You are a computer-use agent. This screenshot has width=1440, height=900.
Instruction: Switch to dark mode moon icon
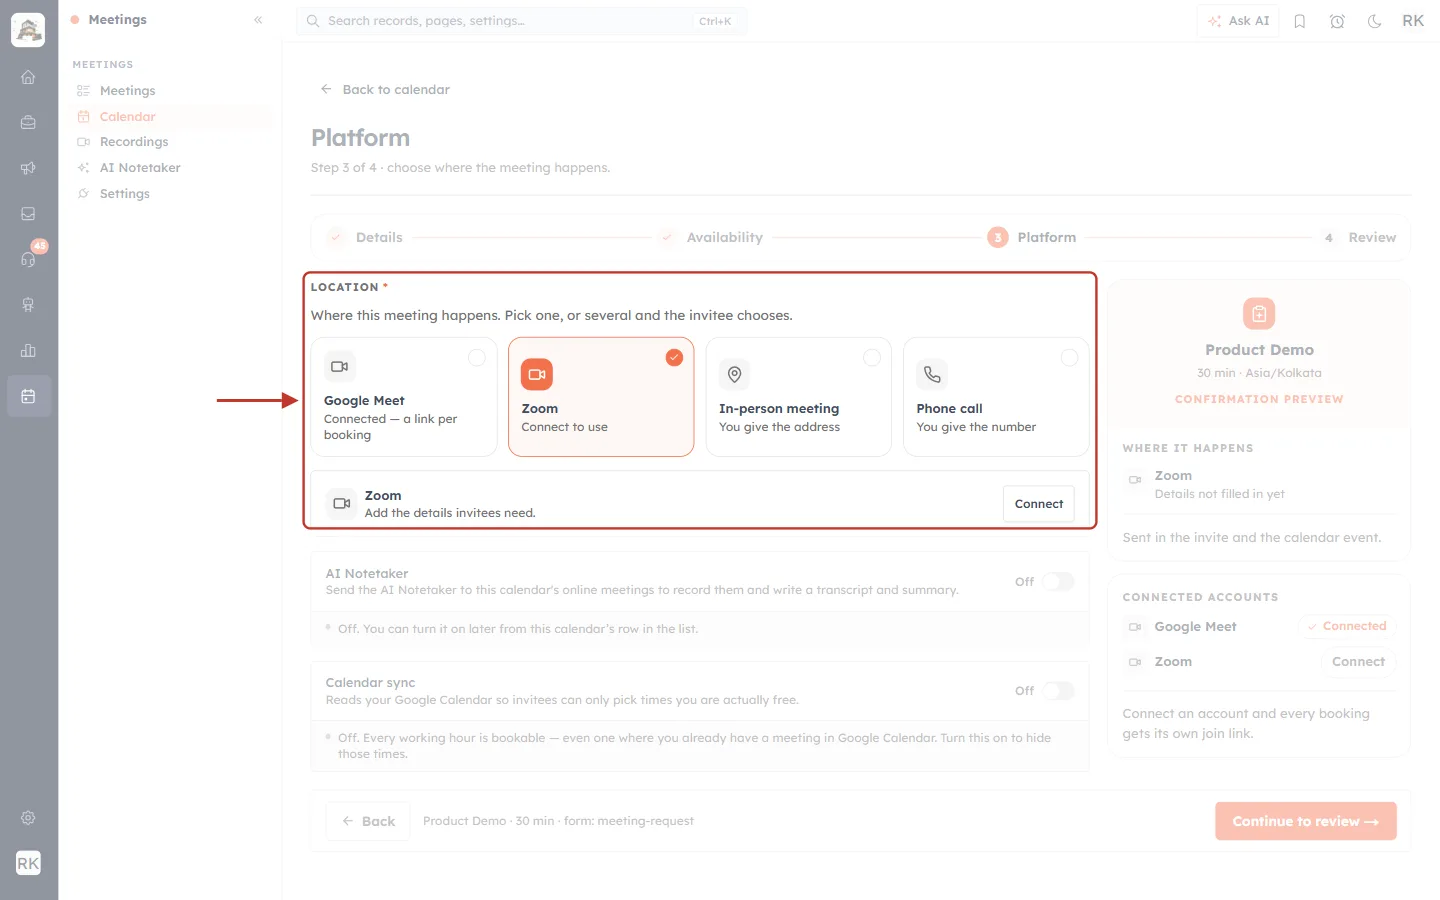(1375, 21)
